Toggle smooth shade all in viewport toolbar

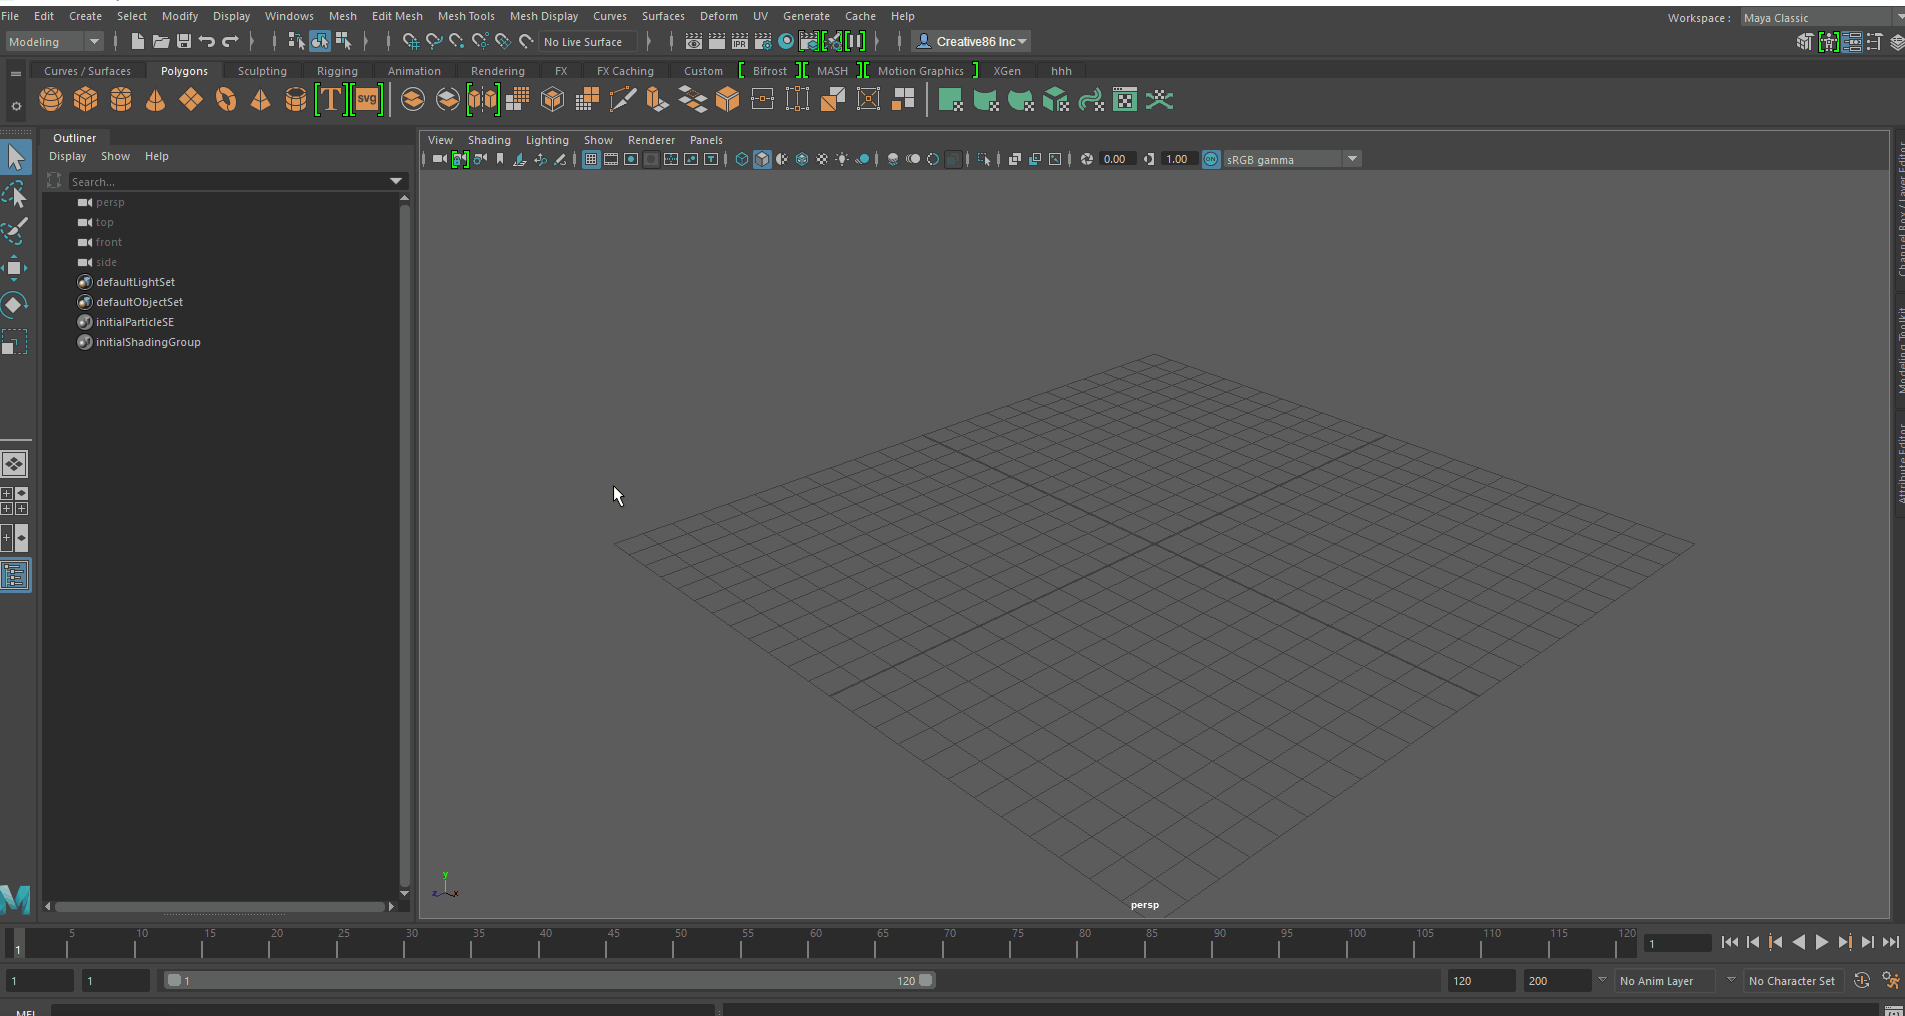click(762, 159)
